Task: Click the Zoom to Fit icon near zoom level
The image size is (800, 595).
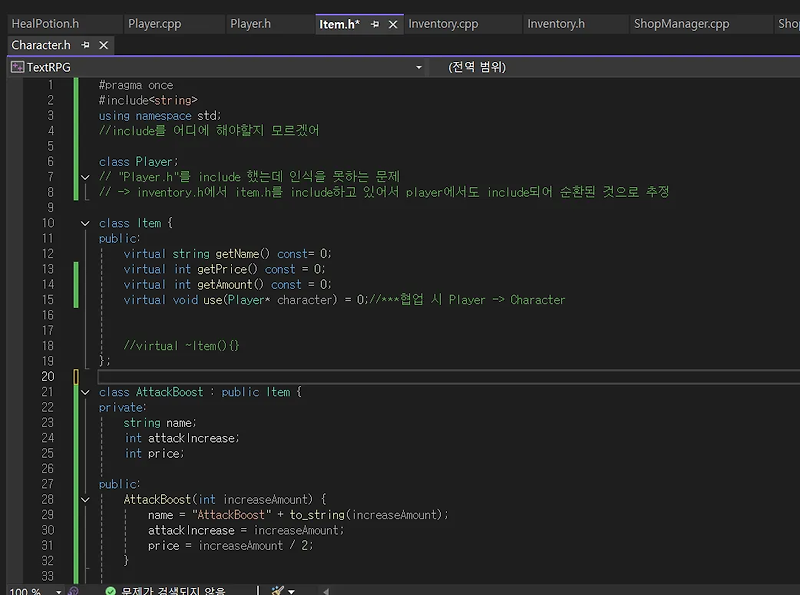Action: pos(72,591)
